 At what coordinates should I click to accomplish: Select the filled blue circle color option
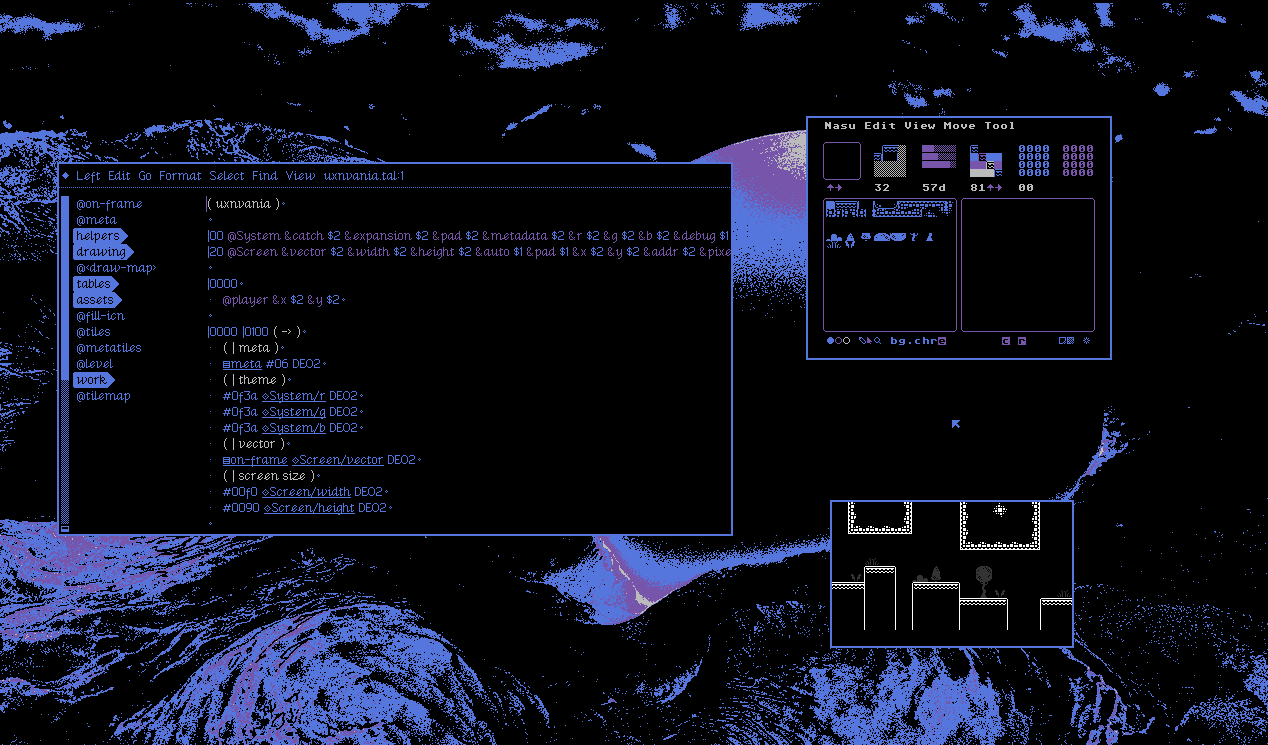pyautogui.click(x=830, y=341)
